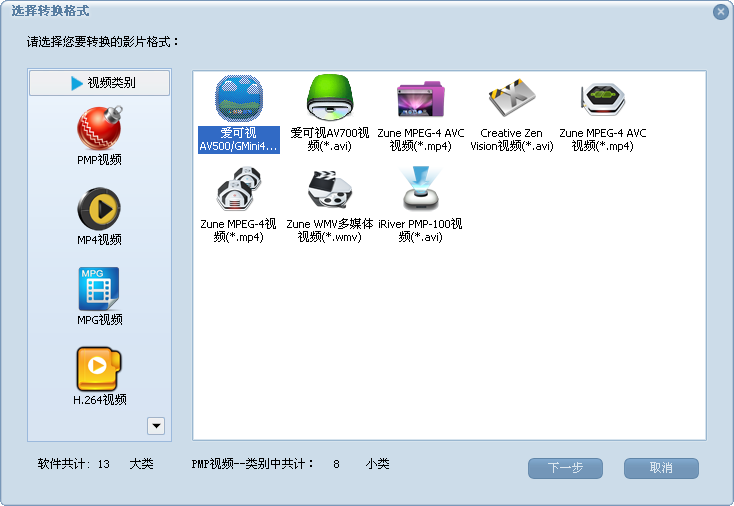Pick the 爱可视AV700视频(*.avi) format icon
734x506 pixels.
click(x=330, y=97)
